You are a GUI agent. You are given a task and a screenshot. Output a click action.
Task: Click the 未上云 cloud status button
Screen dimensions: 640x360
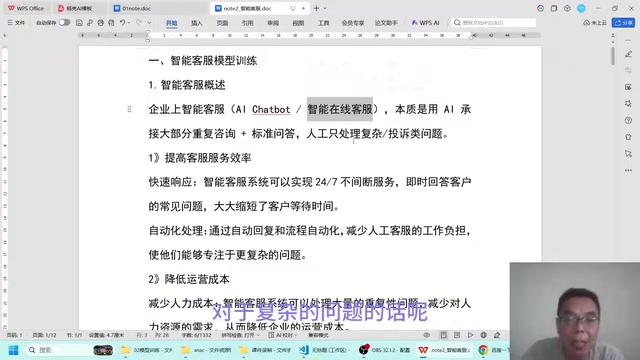(x=595, y=23)
